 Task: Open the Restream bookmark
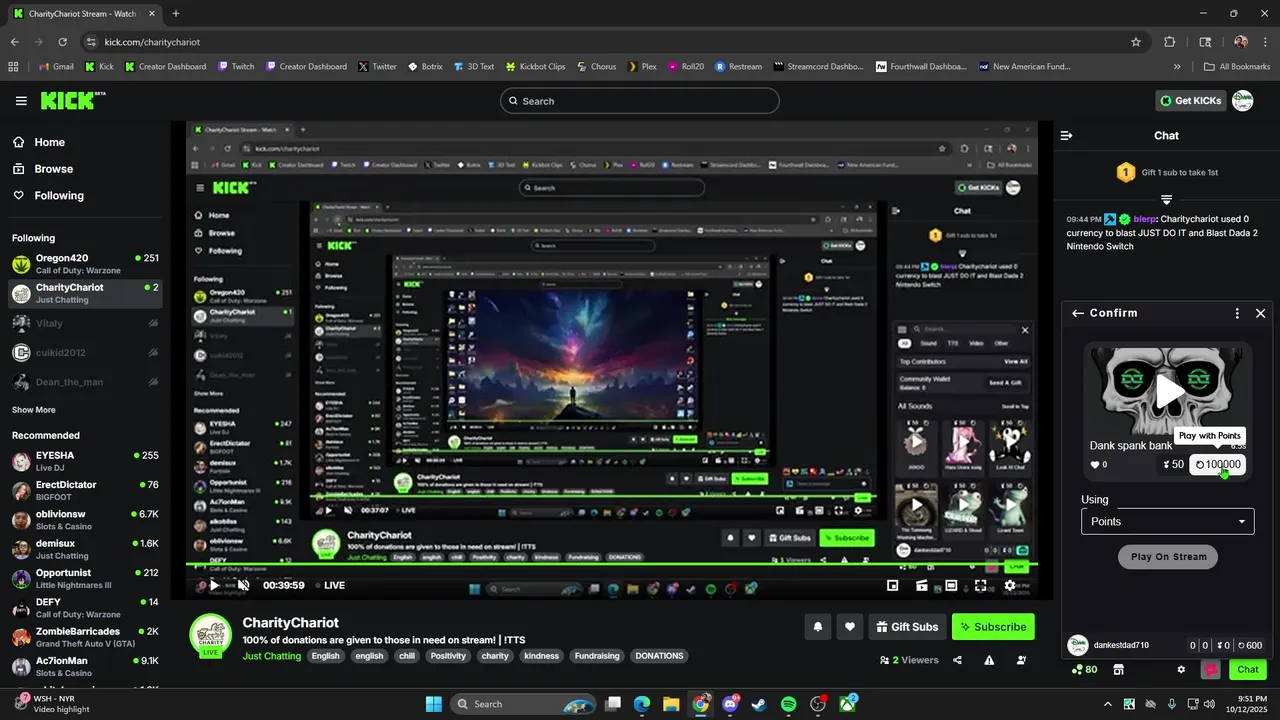(x=738, y=67)
